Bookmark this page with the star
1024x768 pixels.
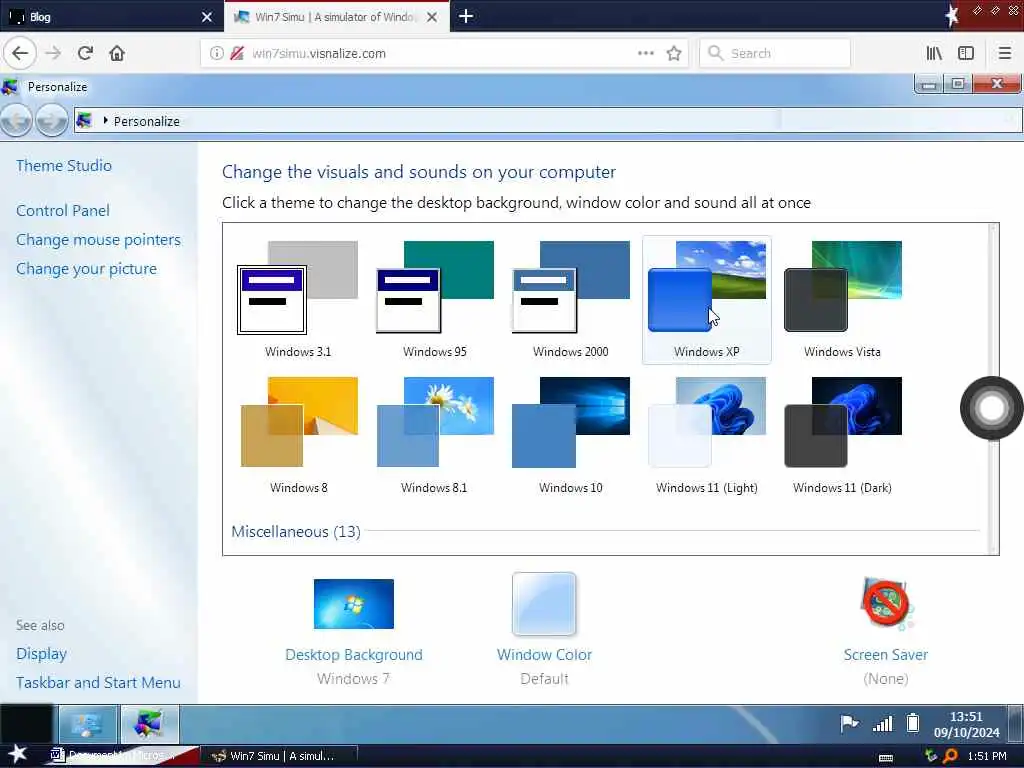point(674,53)
